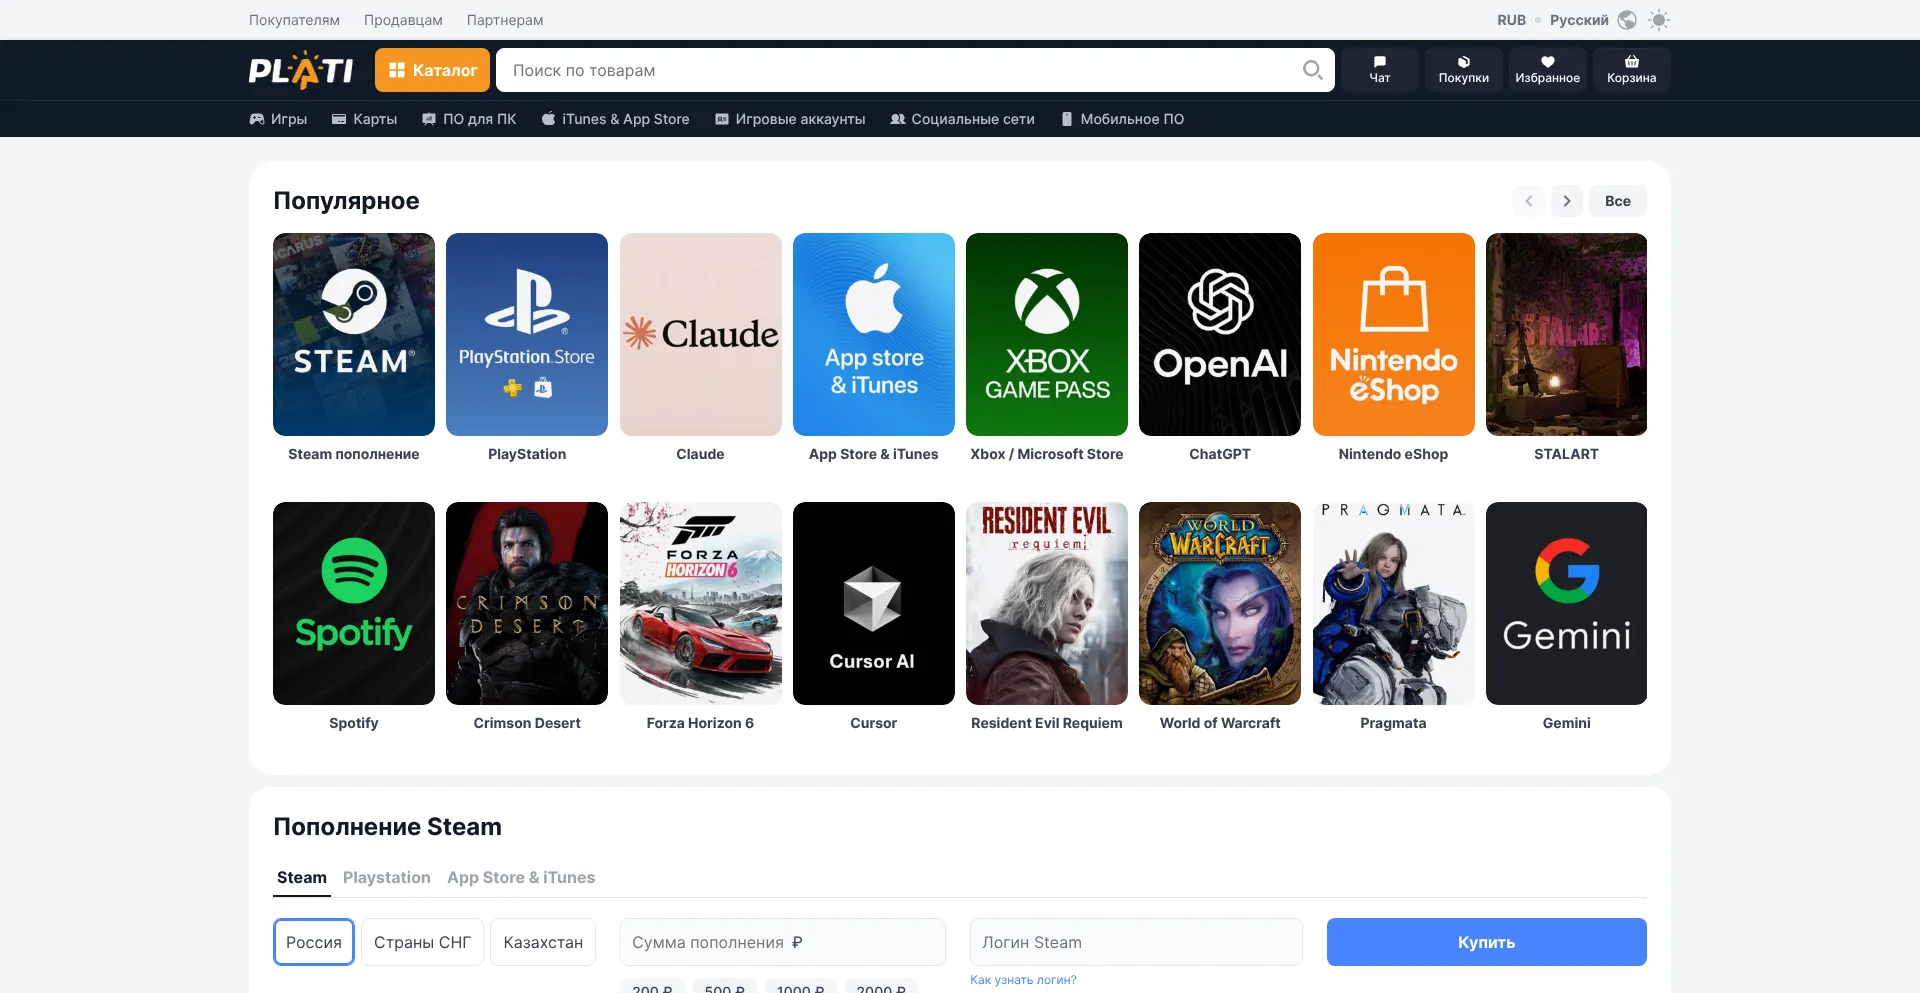Open ПО для ПК category

point(469,119)
